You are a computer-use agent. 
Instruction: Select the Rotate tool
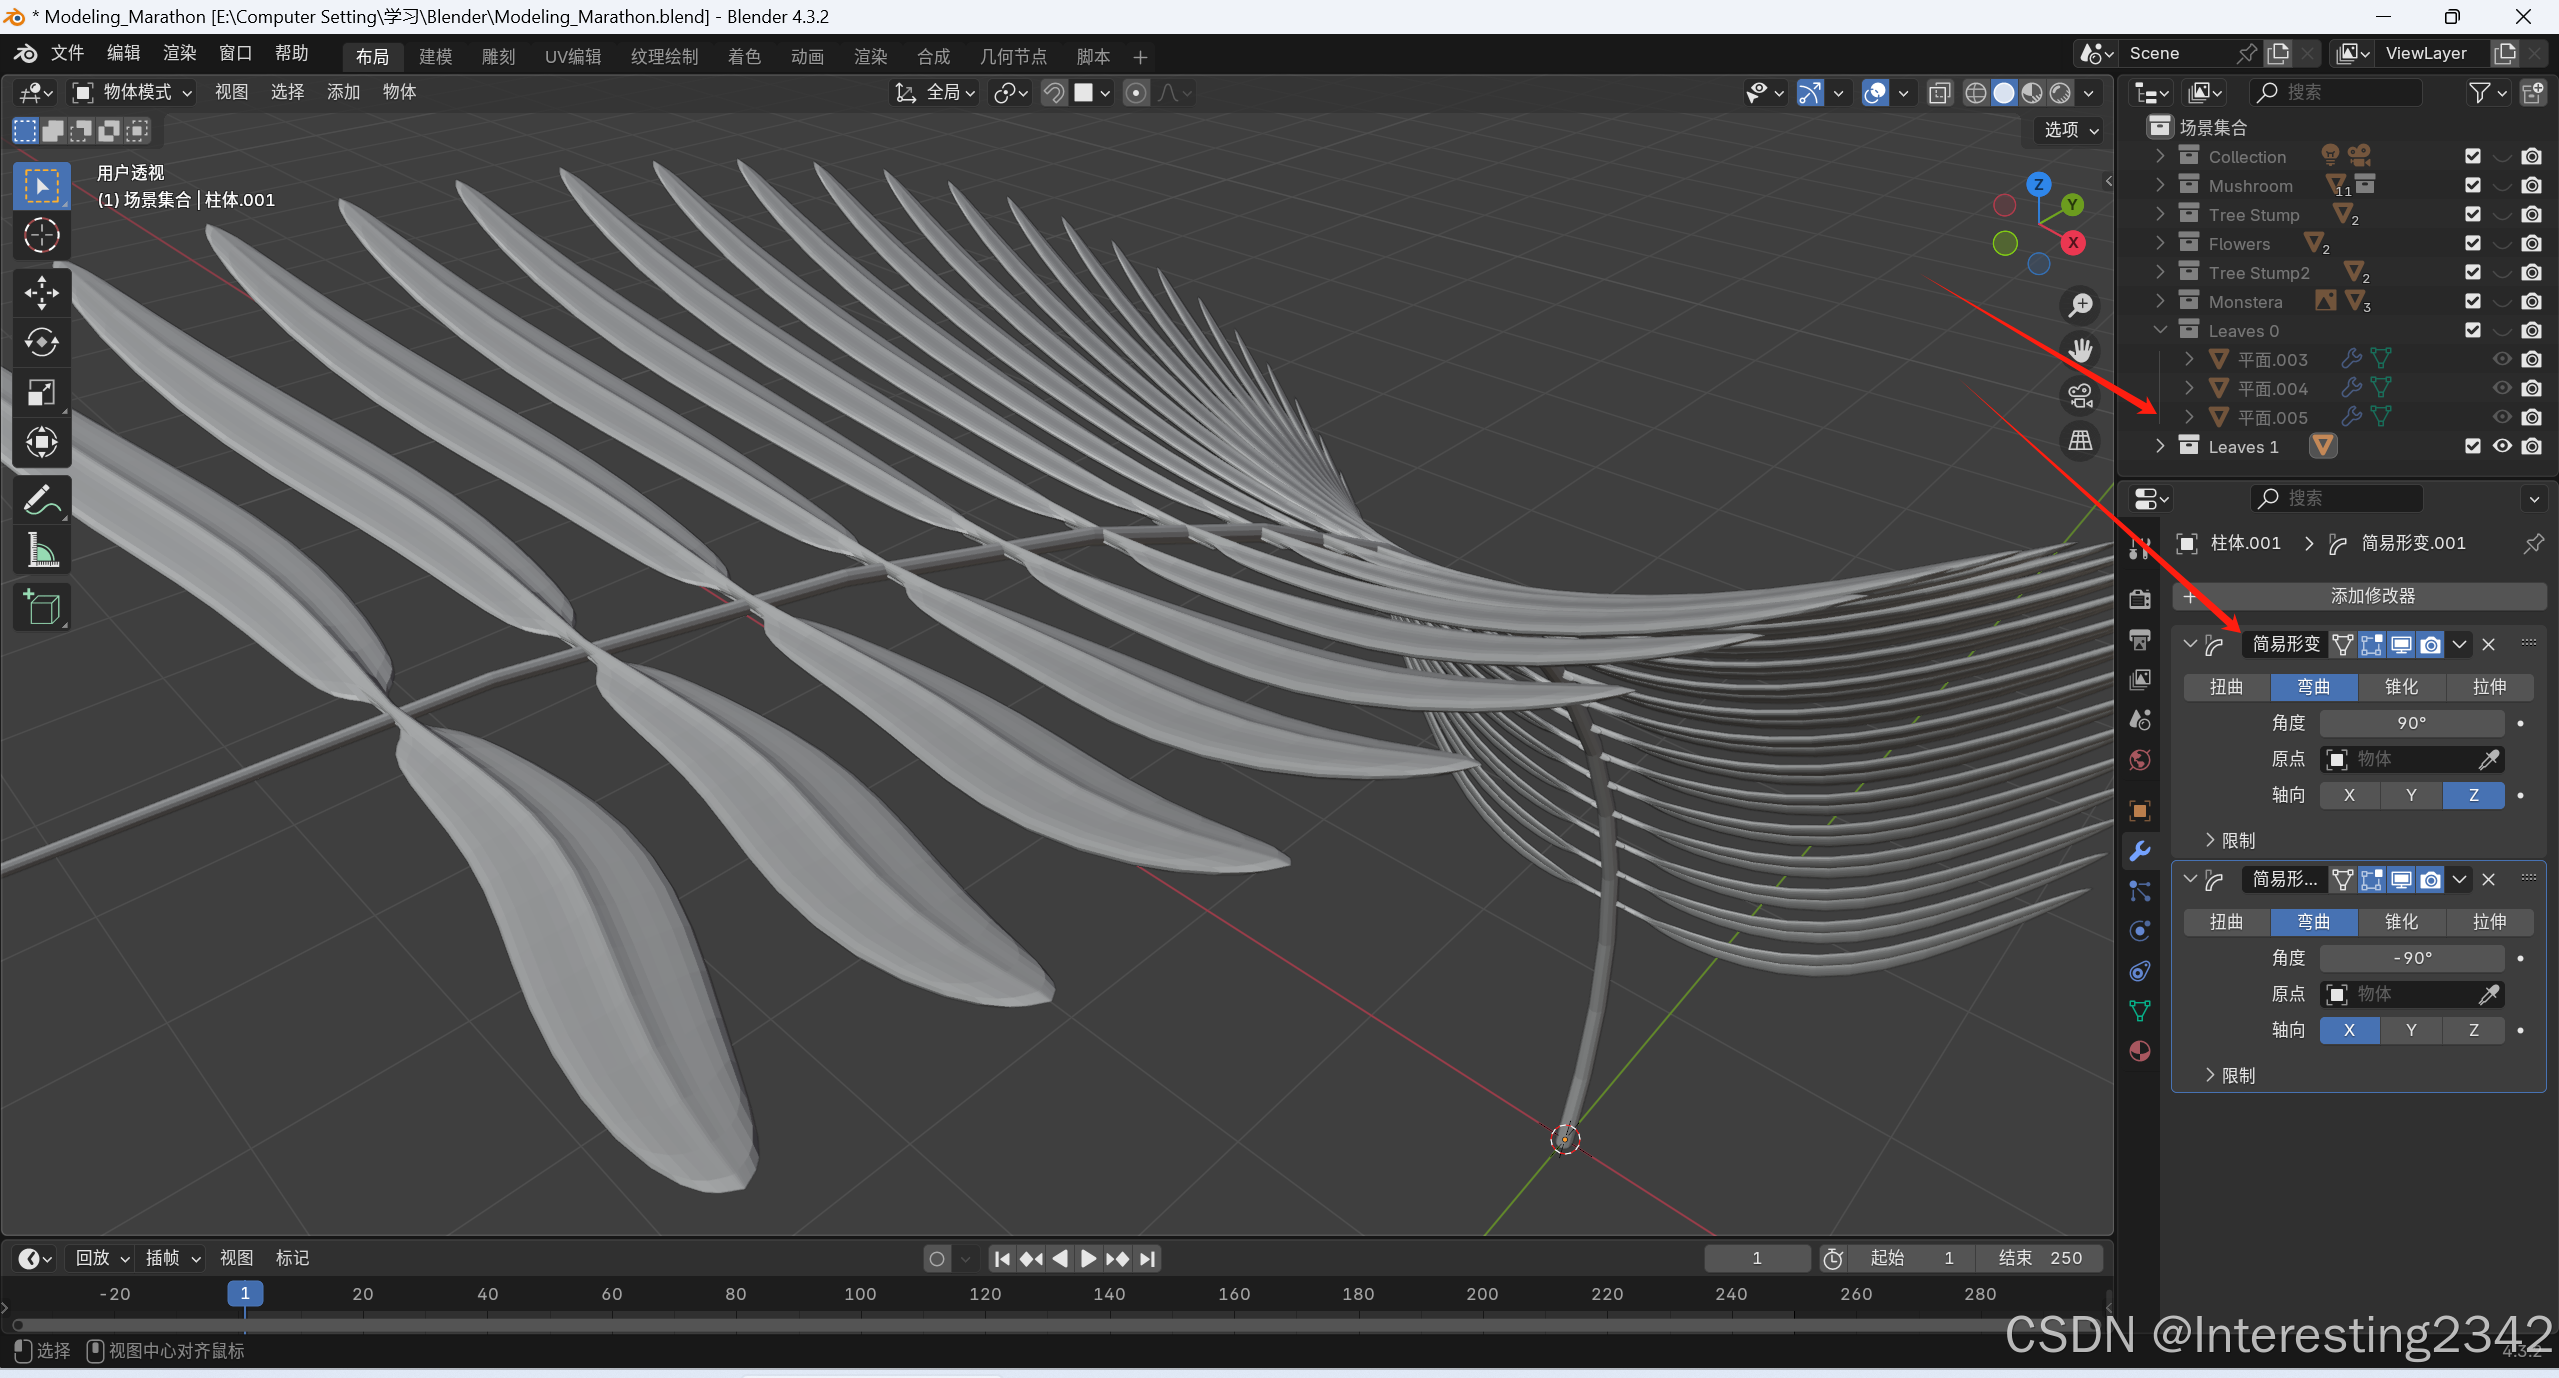[41, 343]
